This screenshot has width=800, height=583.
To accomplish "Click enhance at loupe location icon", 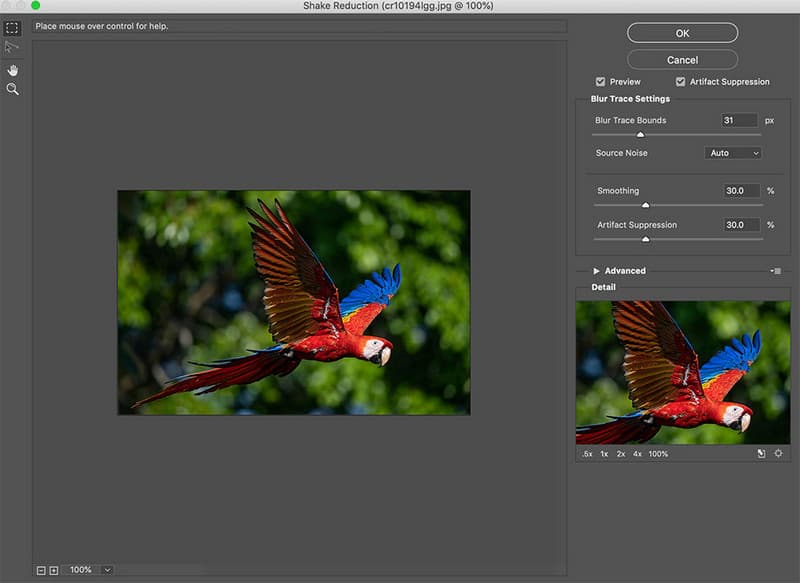I will [778, 454].
